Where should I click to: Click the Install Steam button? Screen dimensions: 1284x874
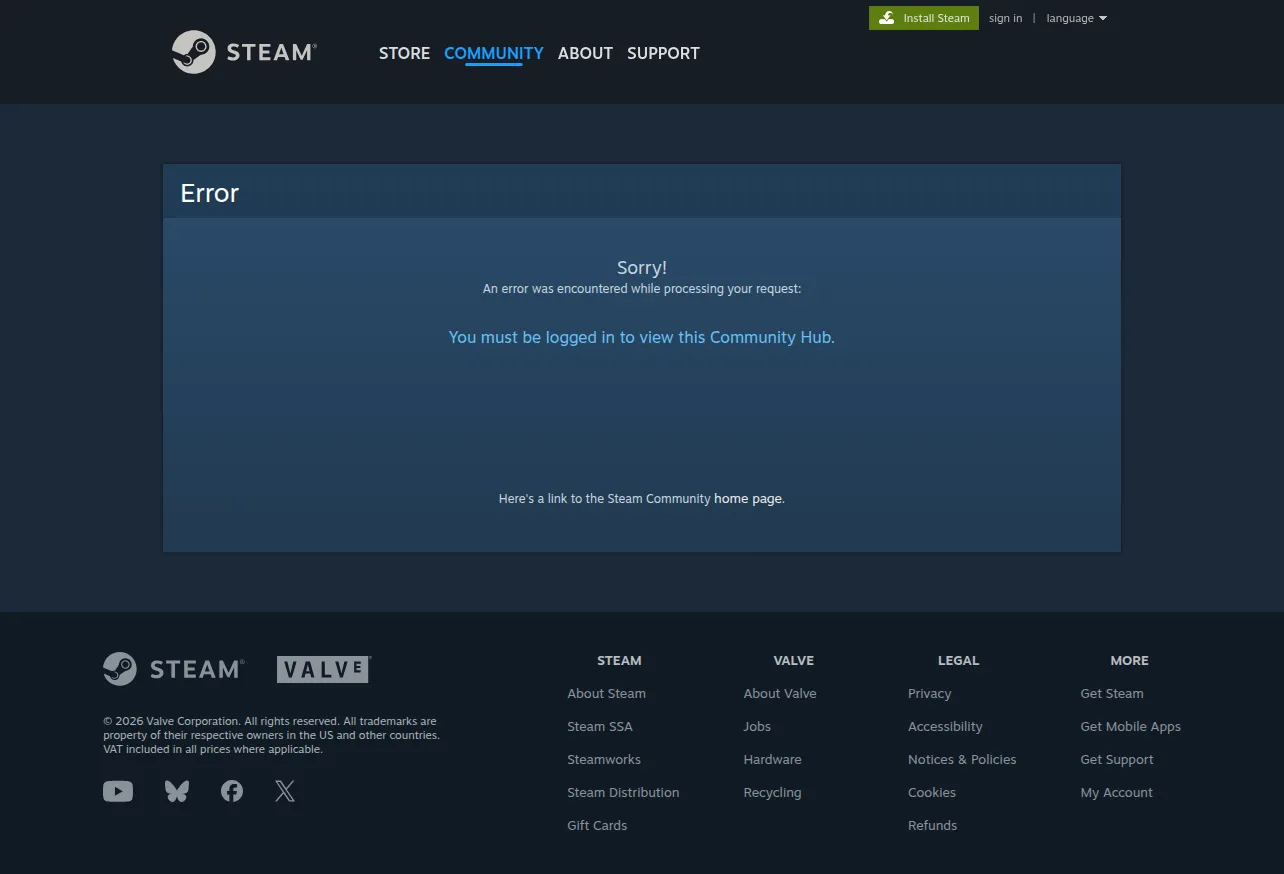click(x=924, y=18)
